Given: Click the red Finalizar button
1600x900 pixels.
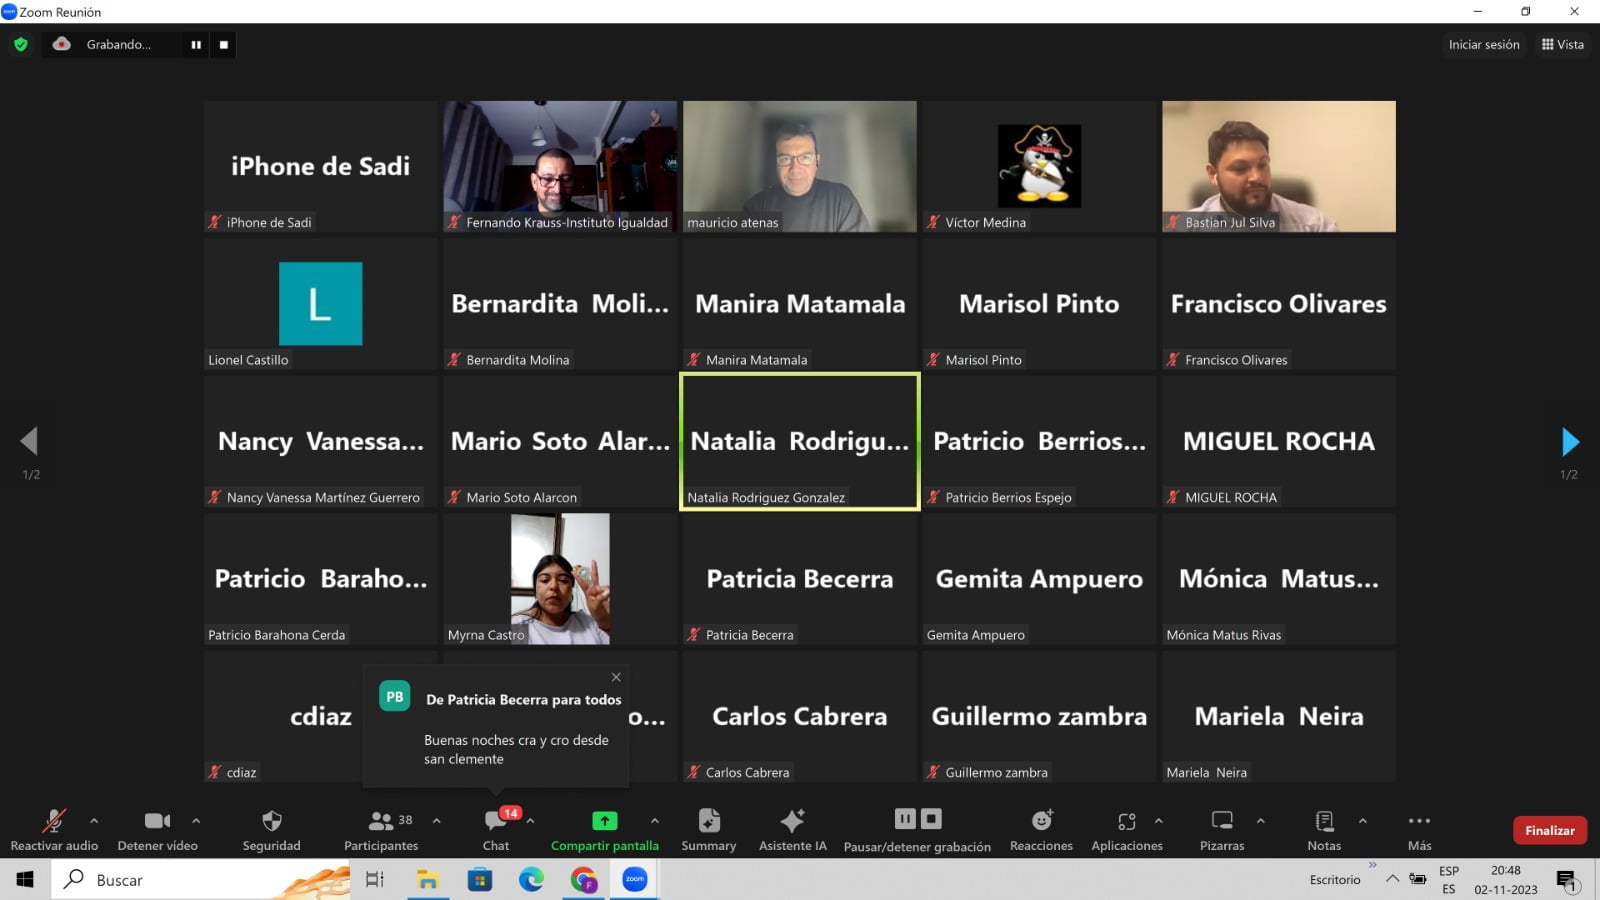Looking at the screenshot, I should [1549, 830].
